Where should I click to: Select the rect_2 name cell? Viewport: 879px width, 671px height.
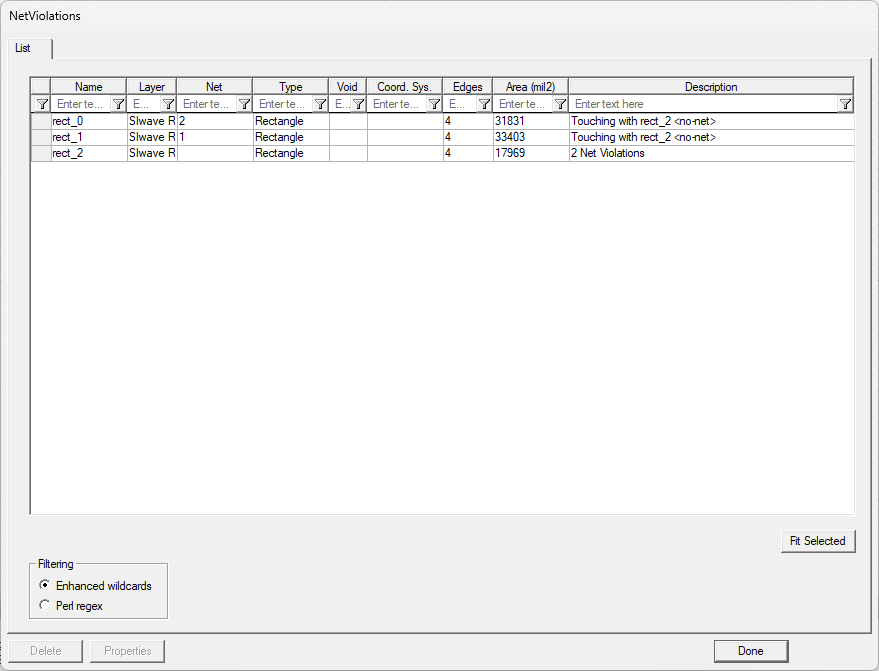(x=89, y=153)
